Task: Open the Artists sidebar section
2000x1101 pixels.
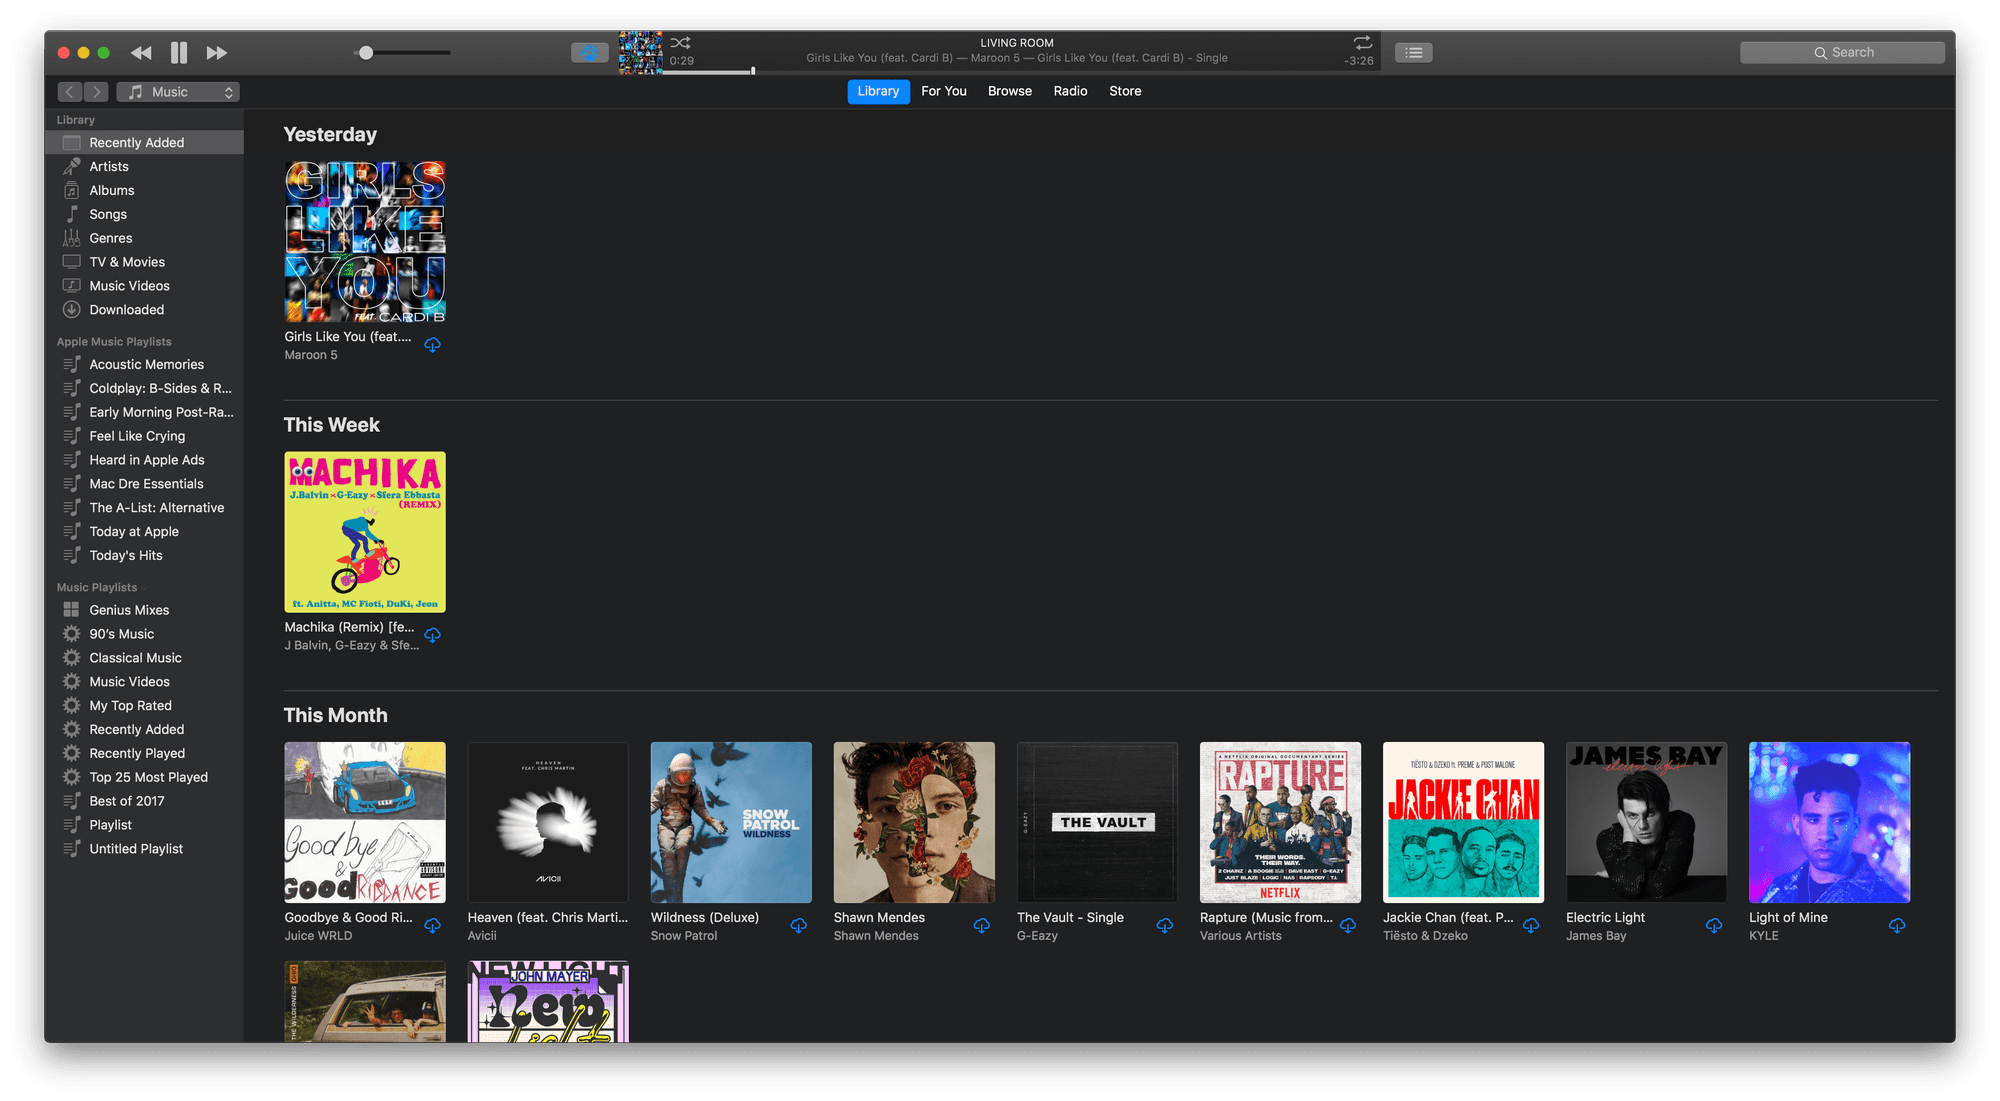Action: point(109,166)
